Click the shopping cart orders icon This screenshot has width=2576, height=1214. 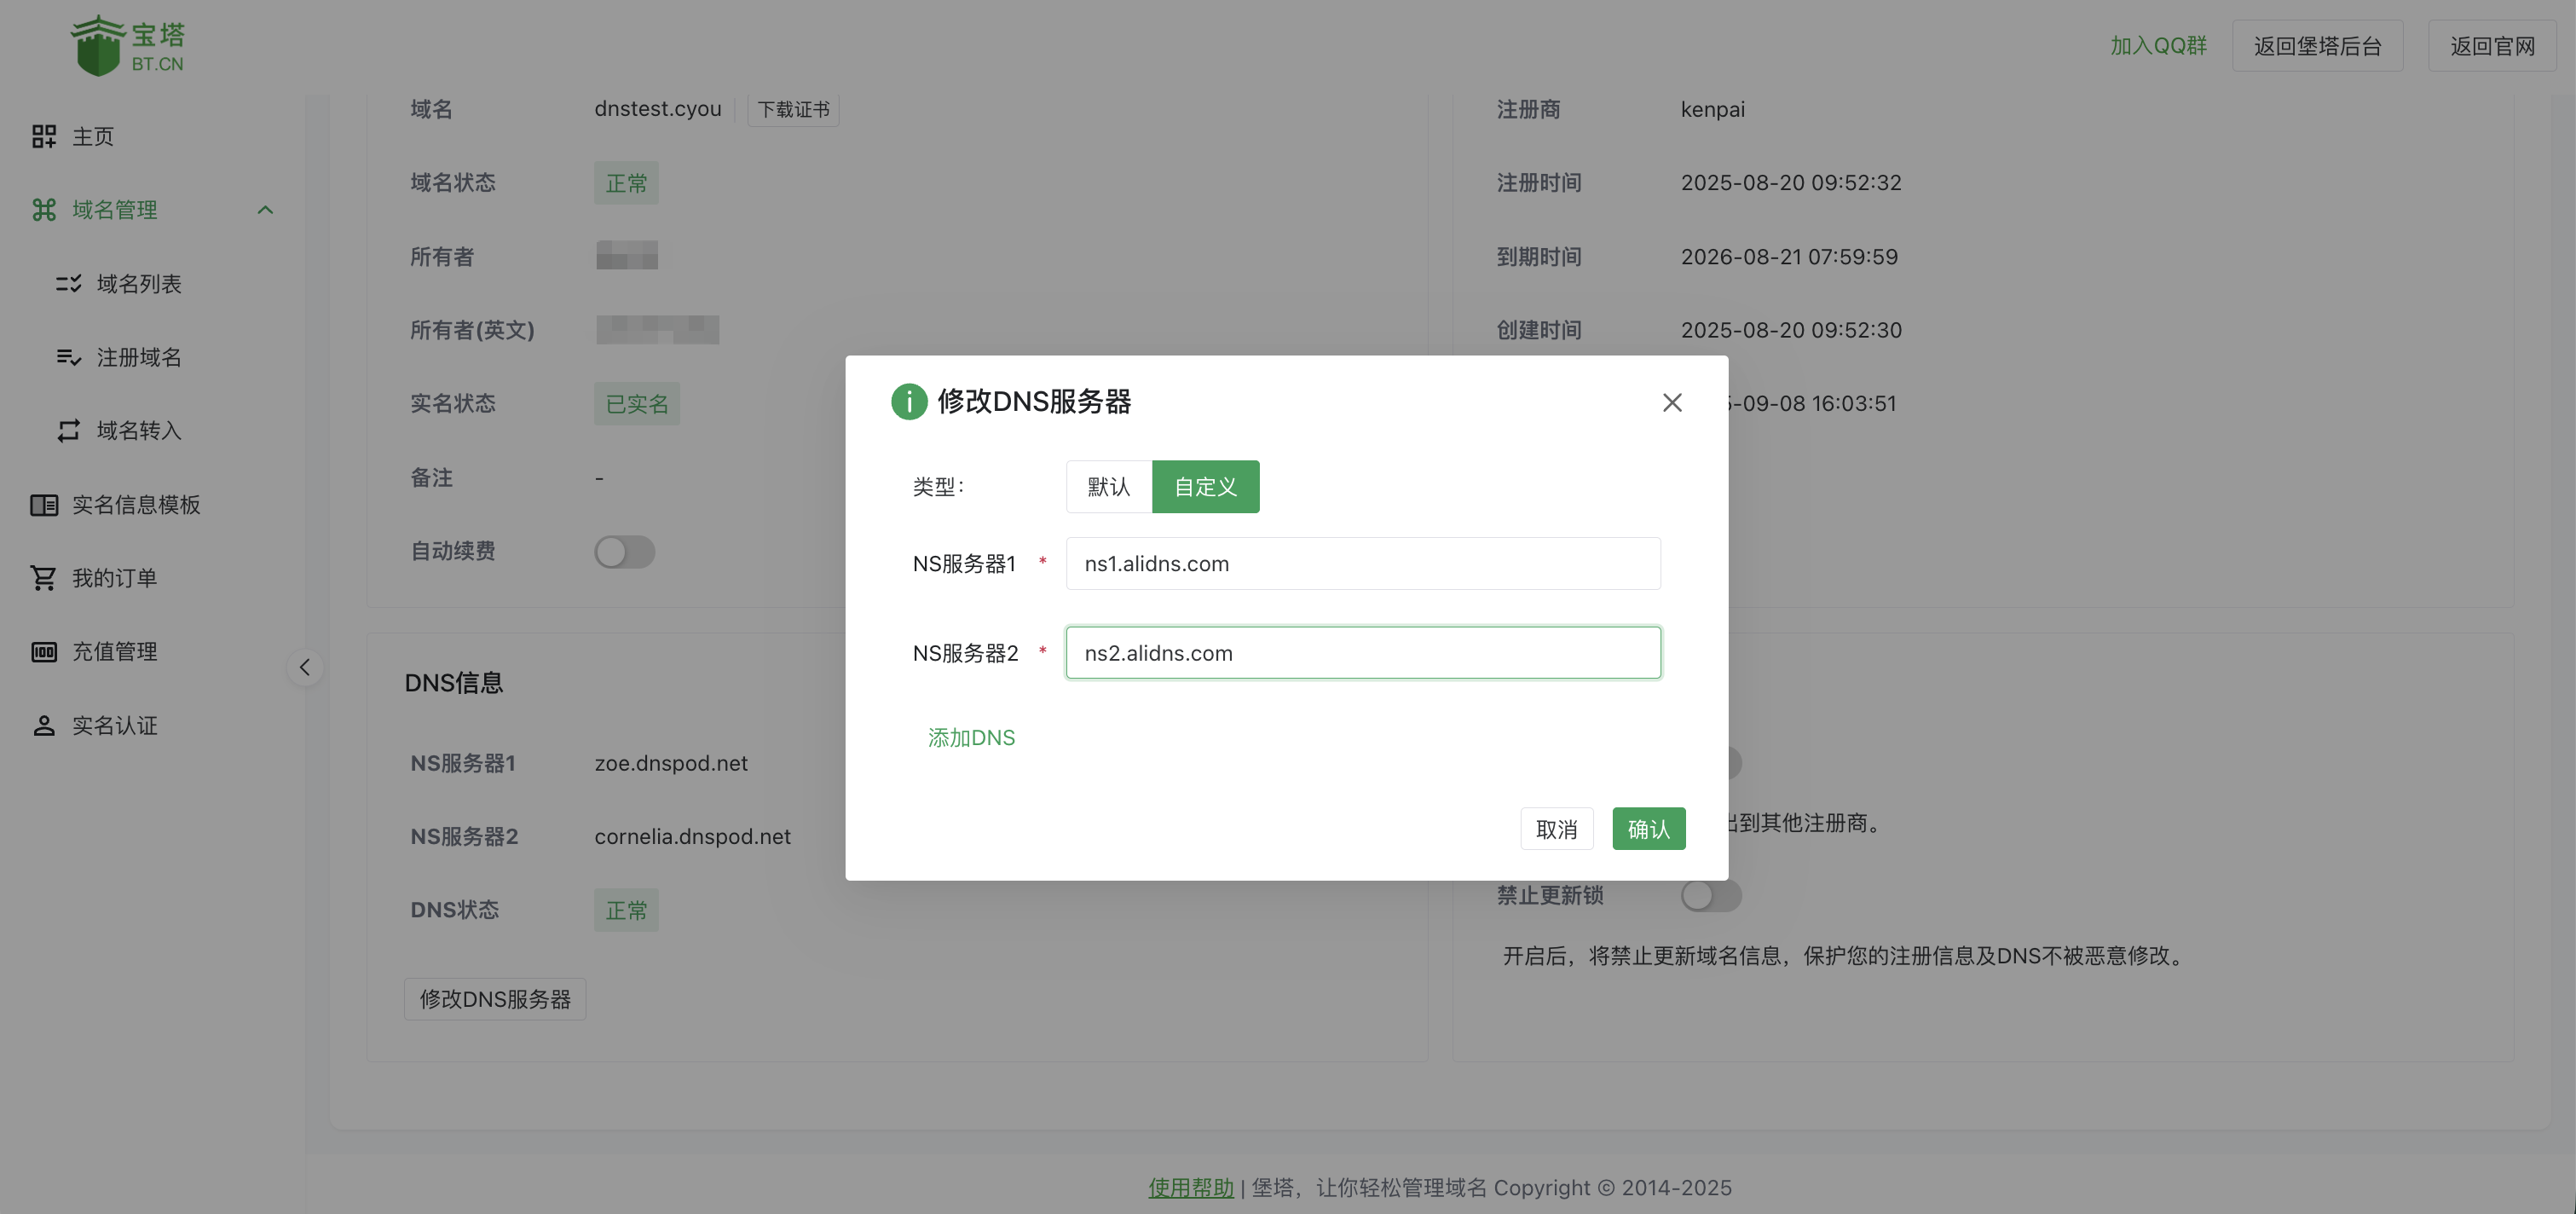[43, 578]
